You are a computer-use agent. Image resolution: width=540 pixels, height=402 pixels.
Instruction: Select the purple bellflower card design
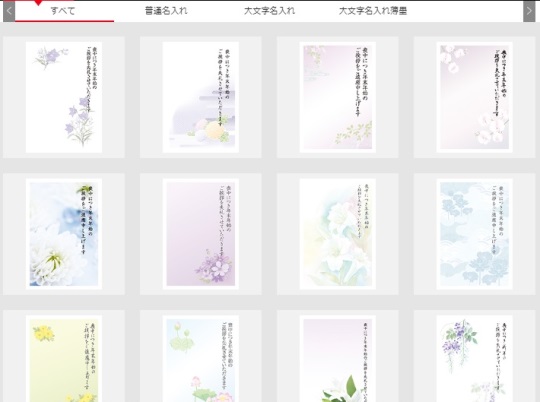[64, 97]
